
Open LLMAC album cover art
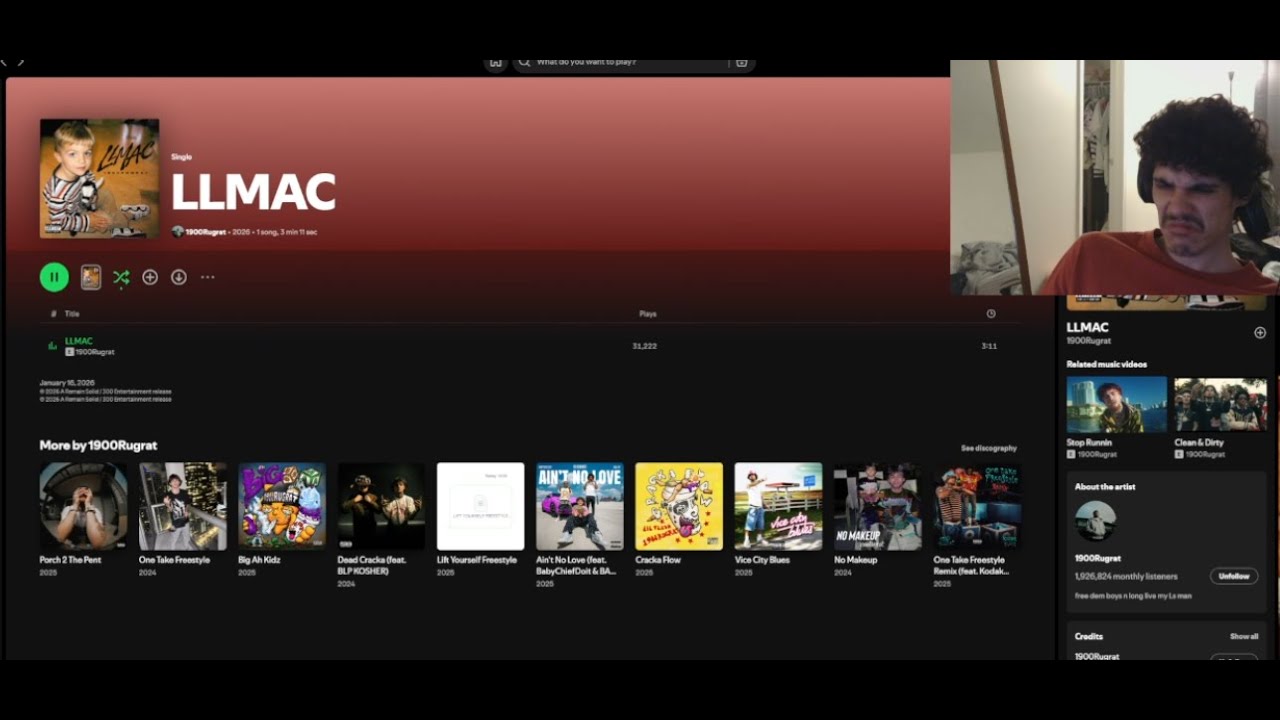[99, 178]
